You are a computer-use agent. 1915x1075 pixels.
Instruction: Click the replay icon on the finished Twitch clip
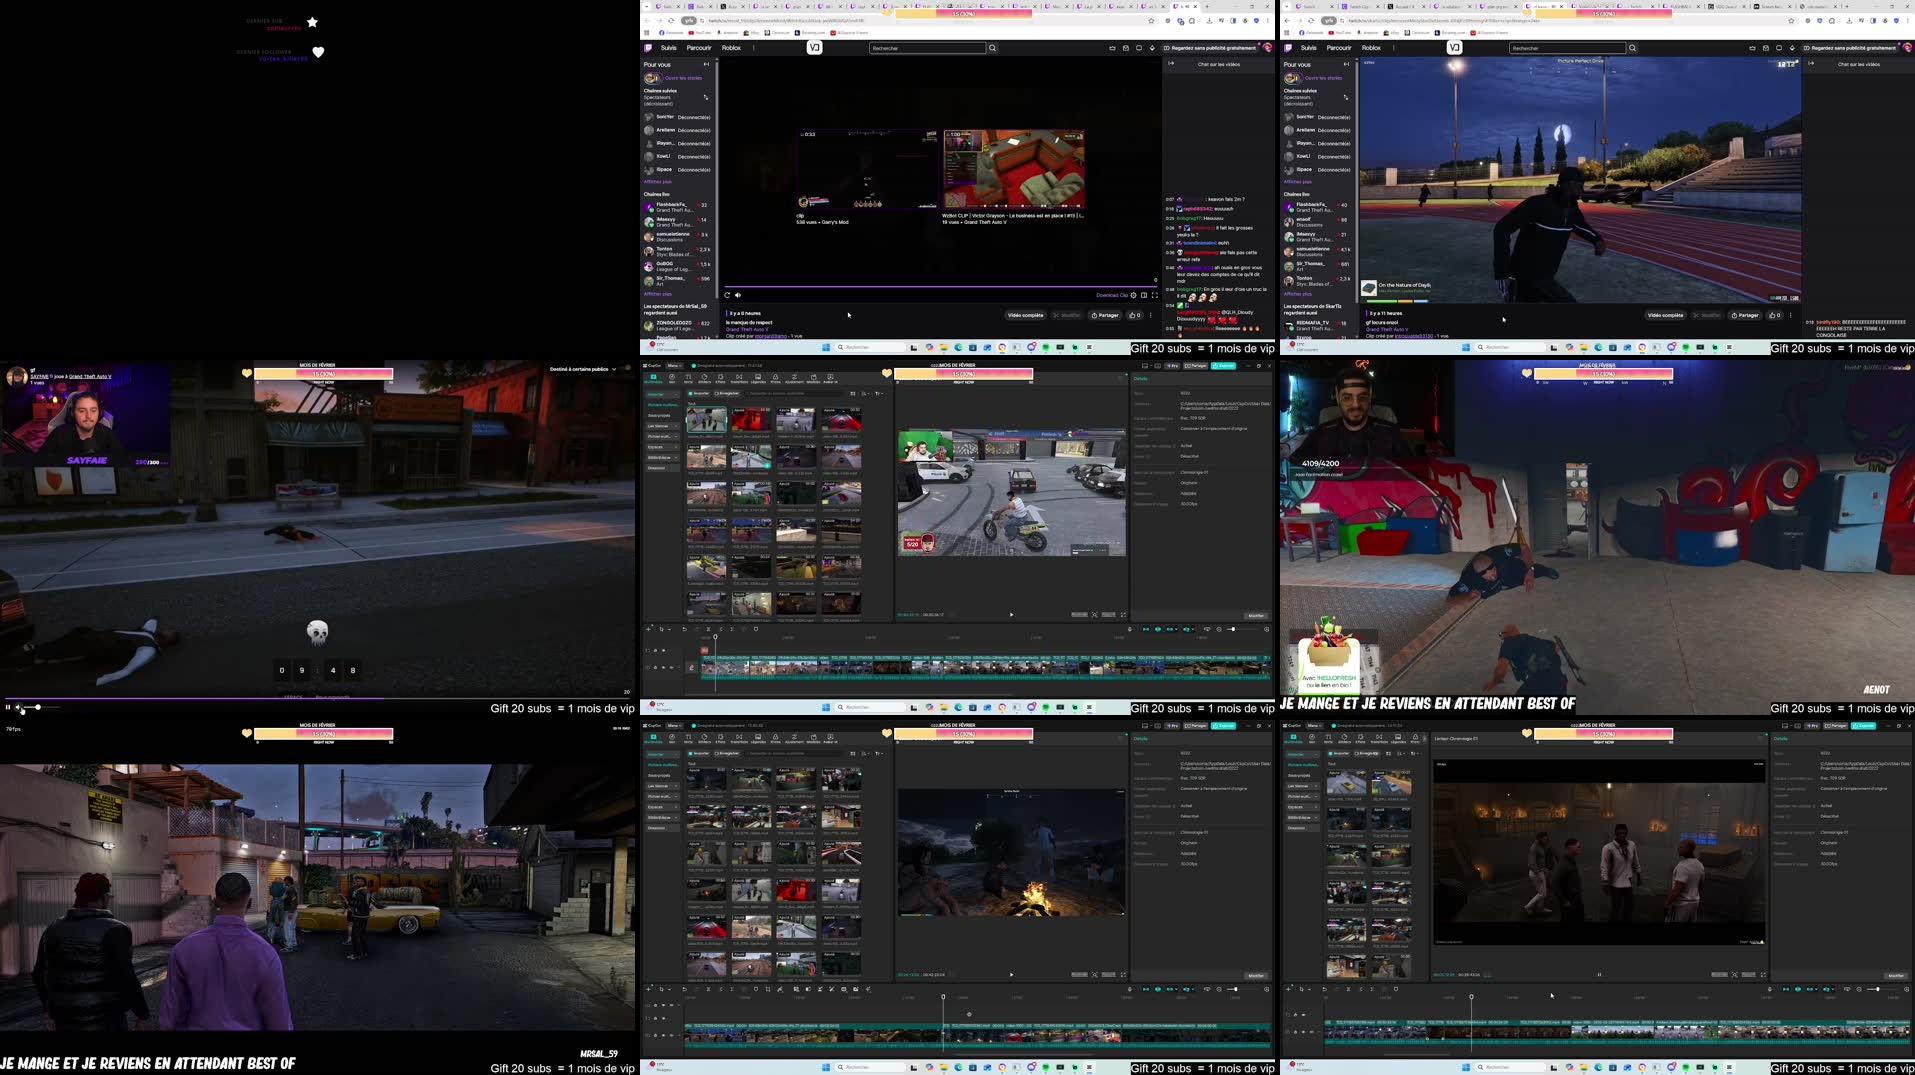point(727,295)
